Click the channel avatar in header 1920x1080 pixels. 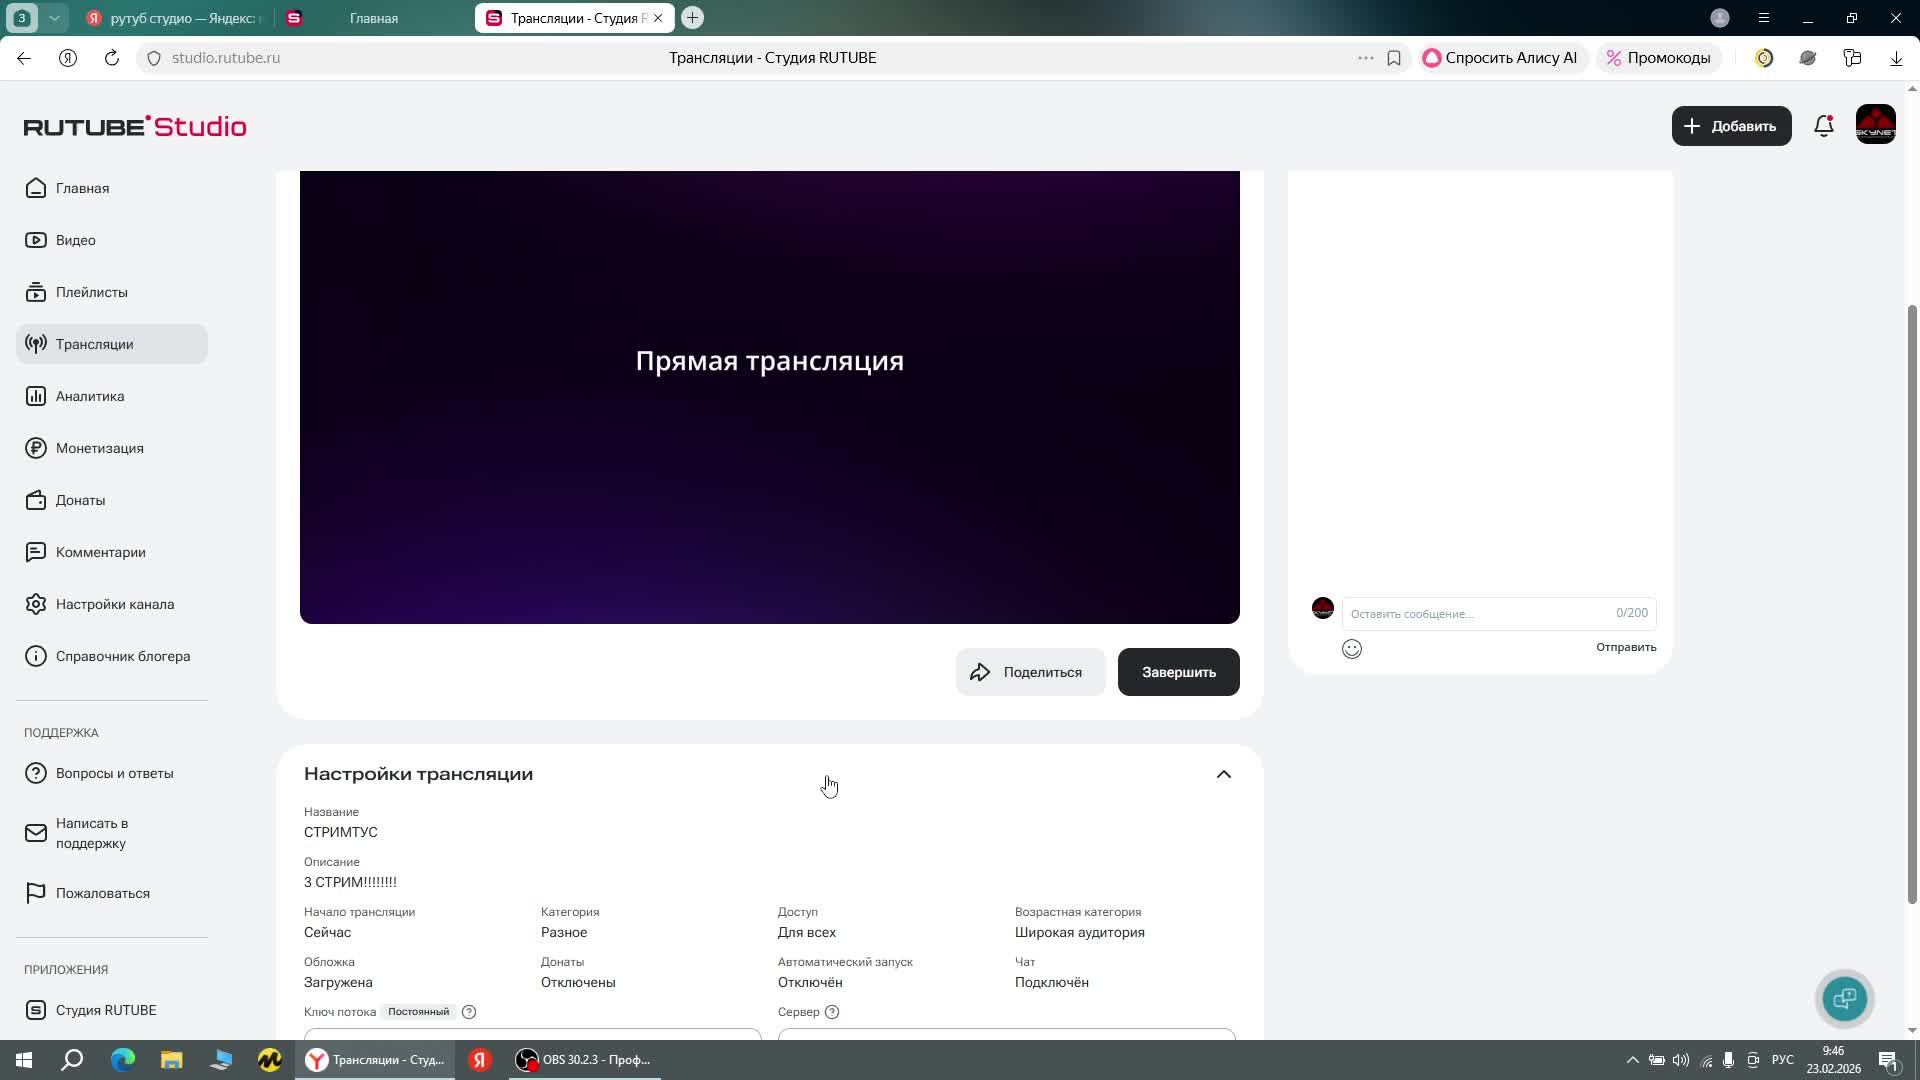[1875, 125]
